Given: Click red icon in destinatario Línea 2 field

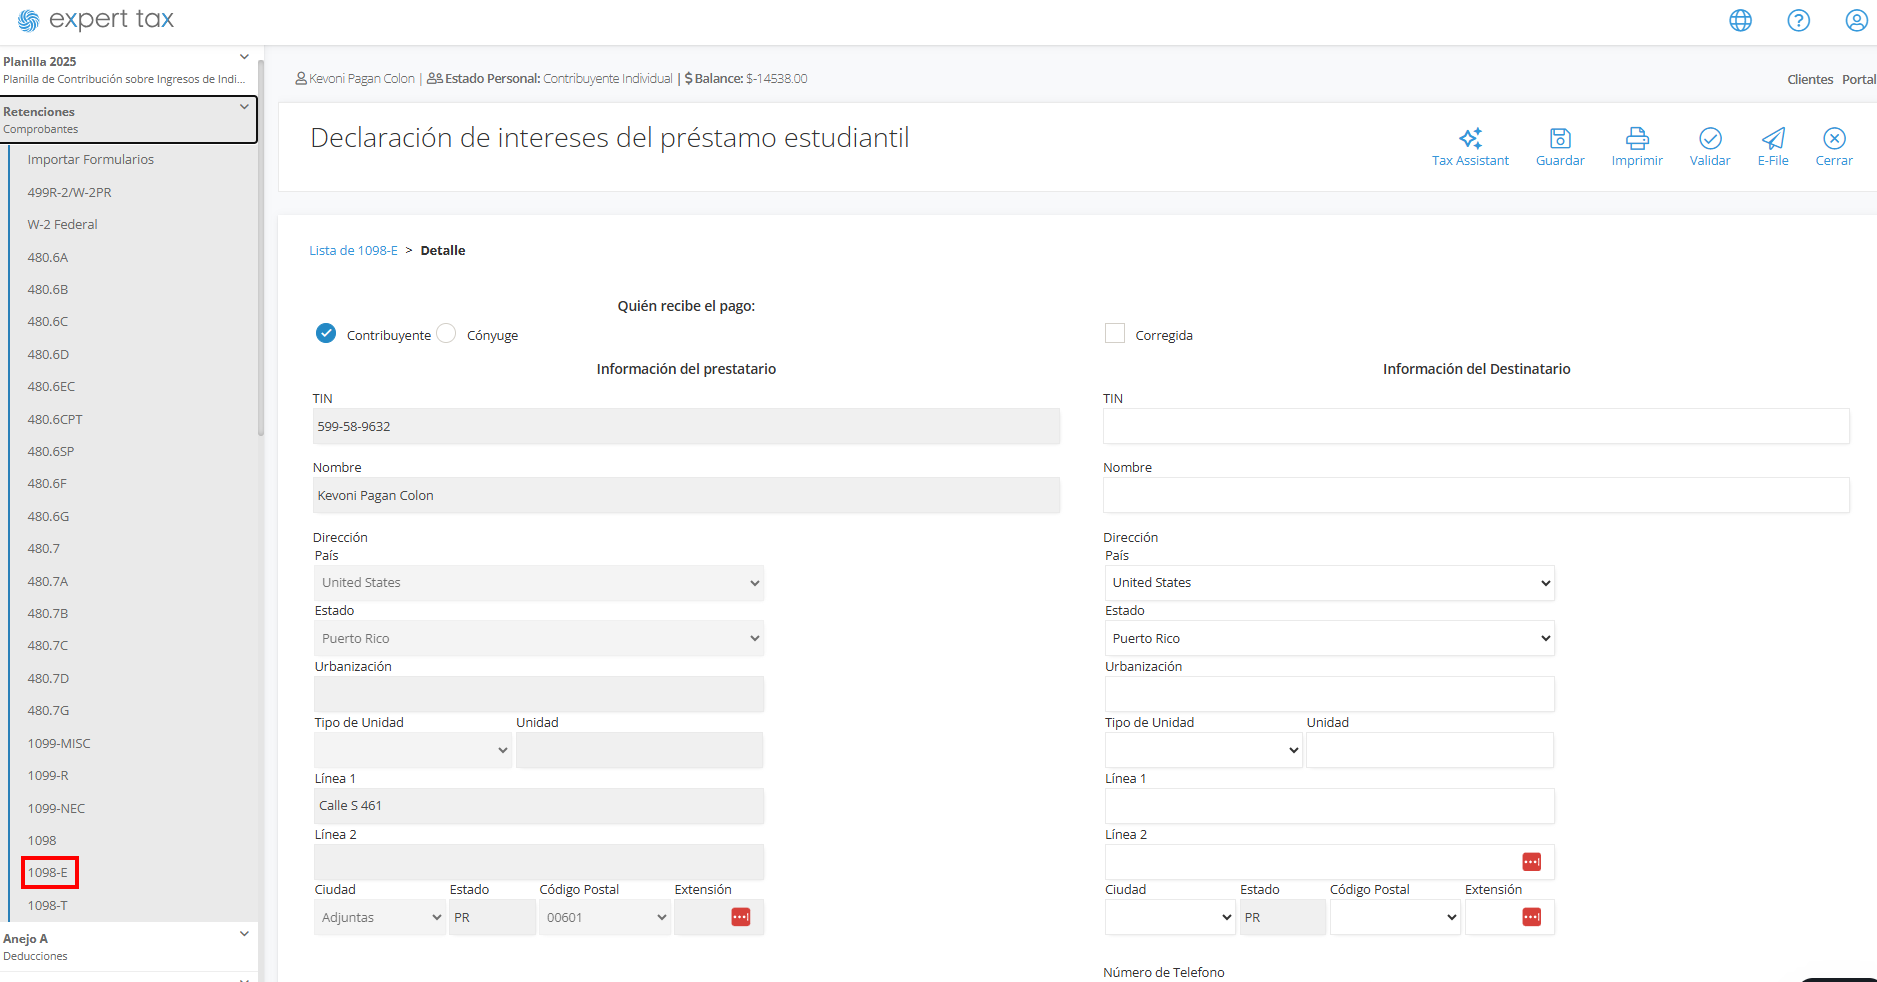Looking at the screenshot, I should coord(1531,862).
